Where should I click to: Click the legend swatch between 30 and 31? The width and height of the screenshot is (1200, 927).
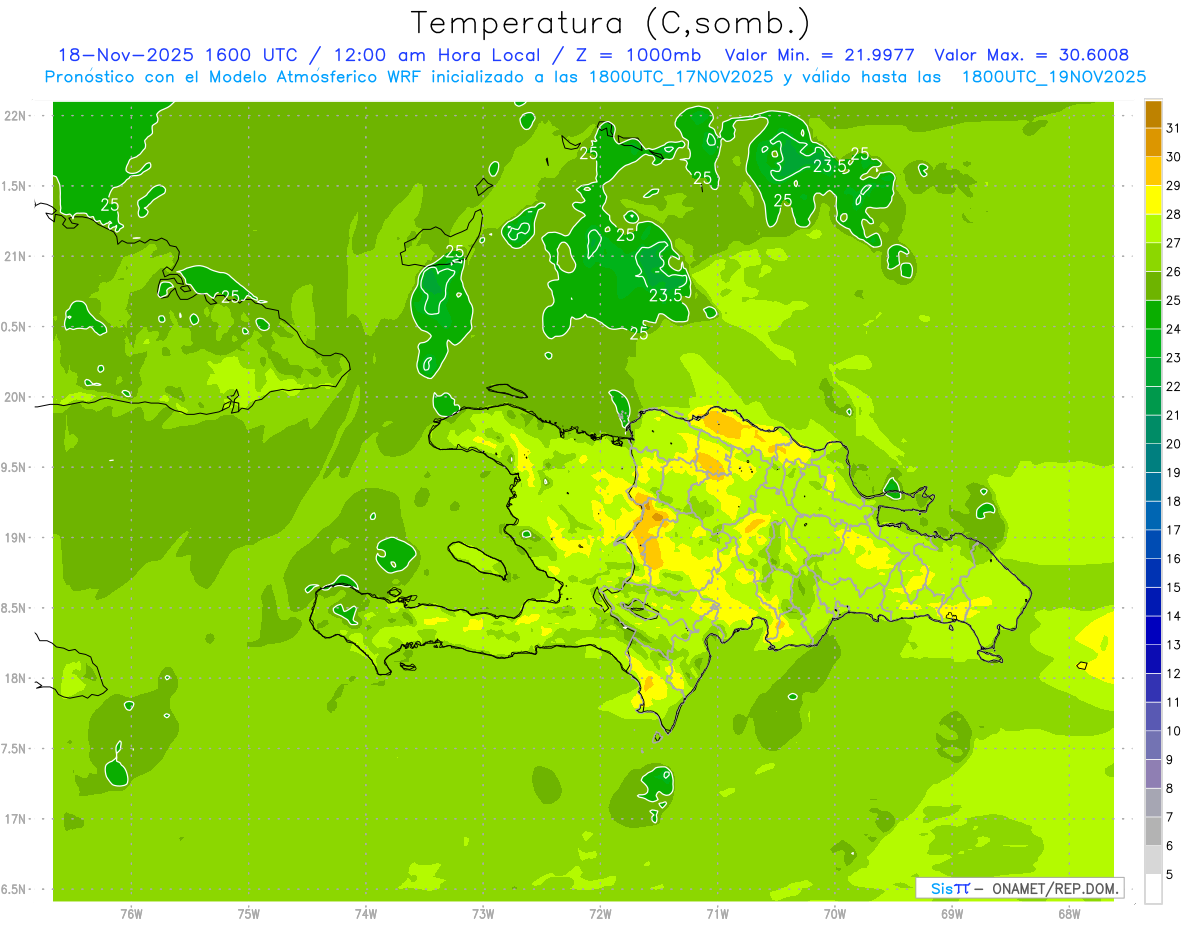tap(1153, 142)
